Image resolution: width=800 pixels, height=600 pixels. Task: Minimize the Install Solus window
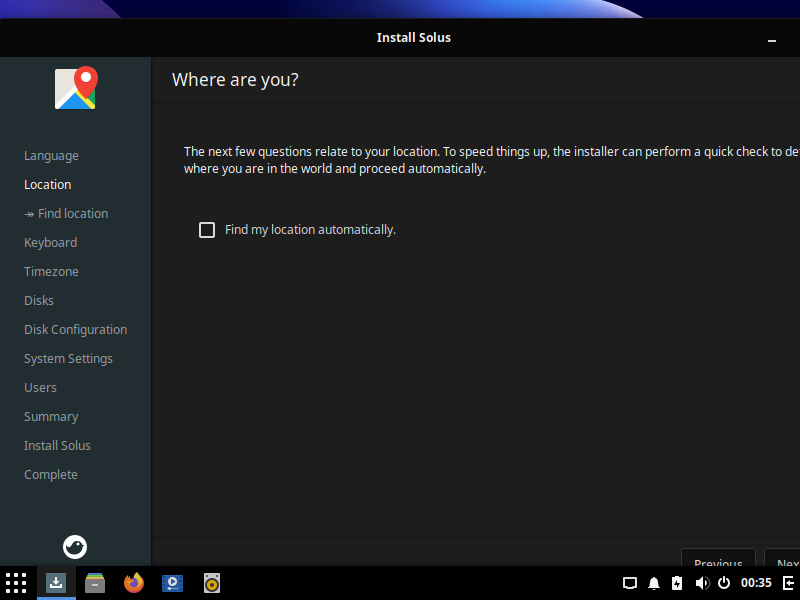pyautogui.click(x=772, y=38)
